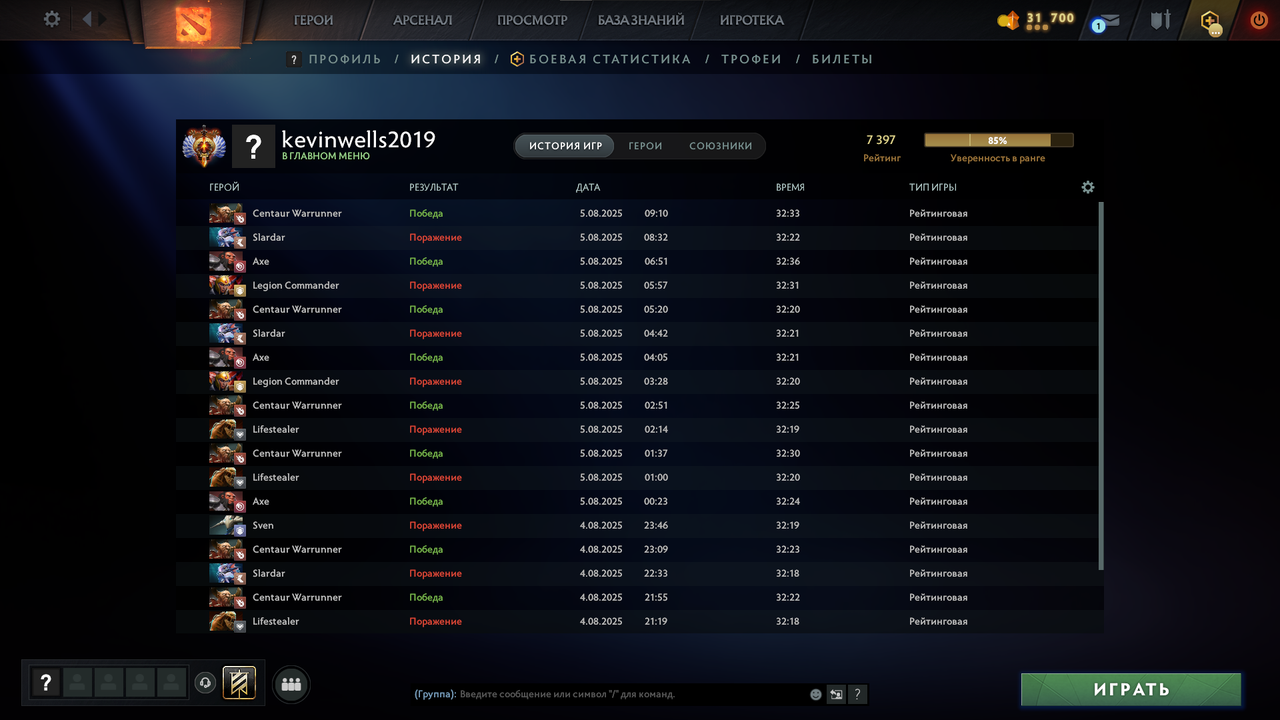Screen dimensions: 1280x720
Task: Sort by the Герой column header
Action: click(x=224, y=187)
